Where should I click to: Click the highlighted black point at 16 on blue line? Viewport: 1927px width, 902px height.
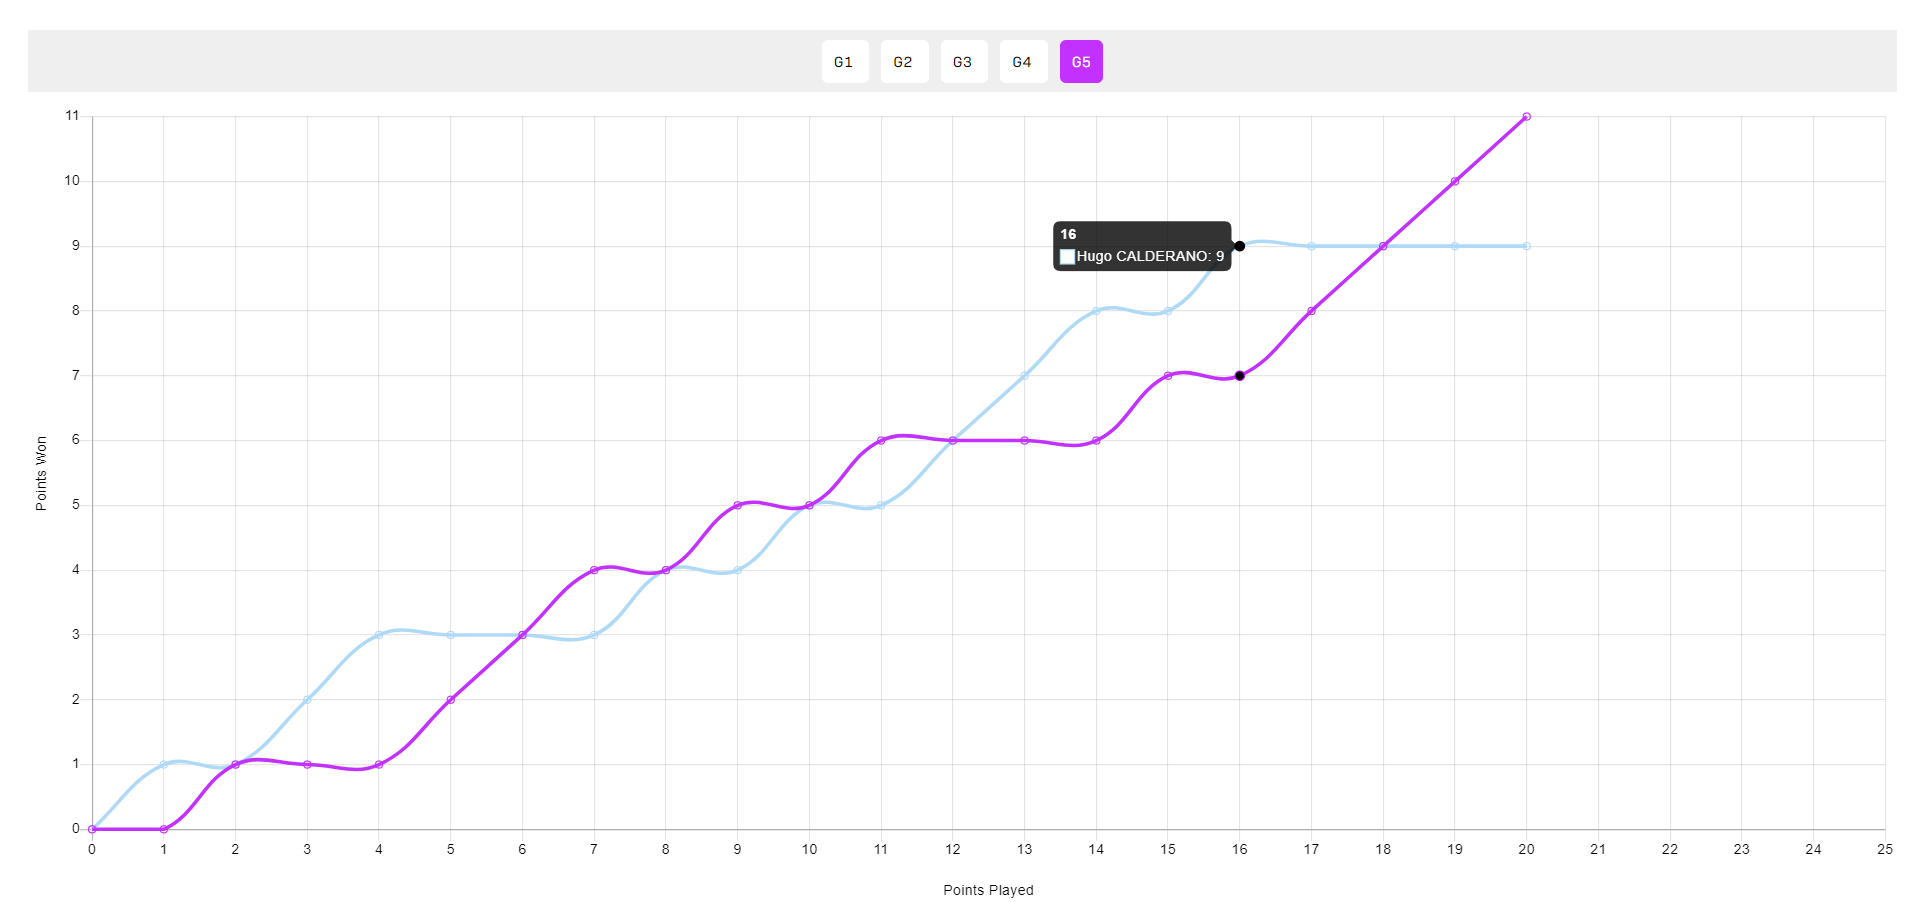1239,246
